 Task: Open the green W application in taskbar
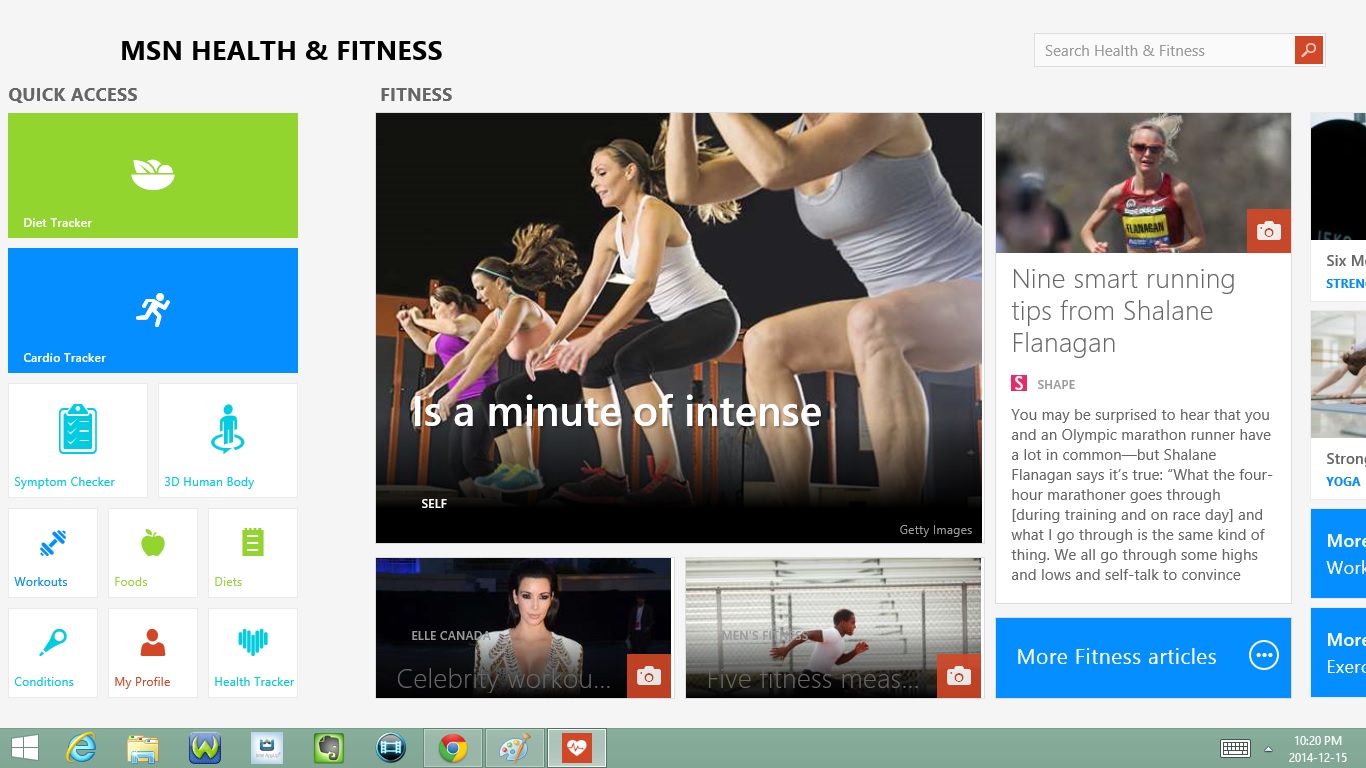click(205, 748)
